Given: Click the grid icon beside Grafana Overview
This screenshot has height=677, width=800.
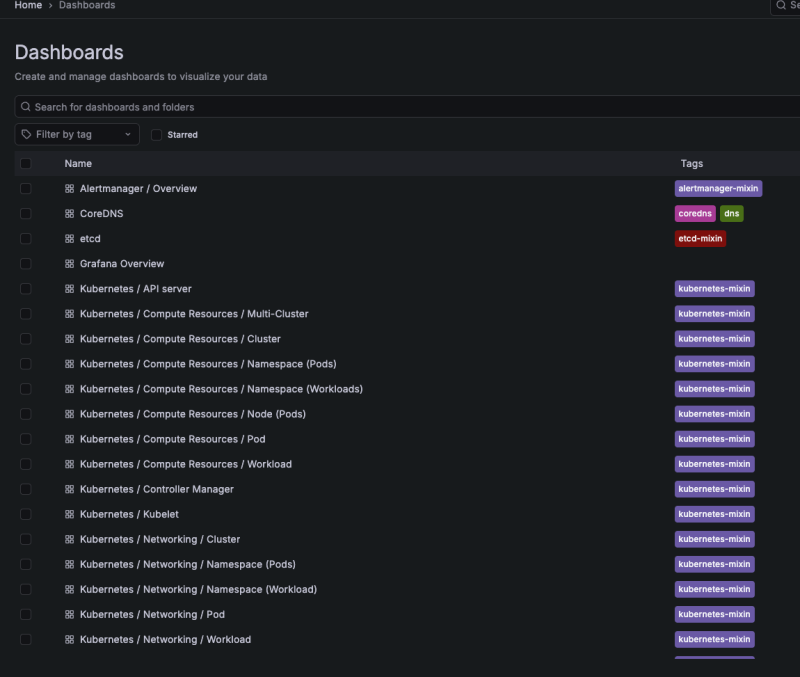Looking at the screenshot, I should pyautogui.click(x=70, y=264).
